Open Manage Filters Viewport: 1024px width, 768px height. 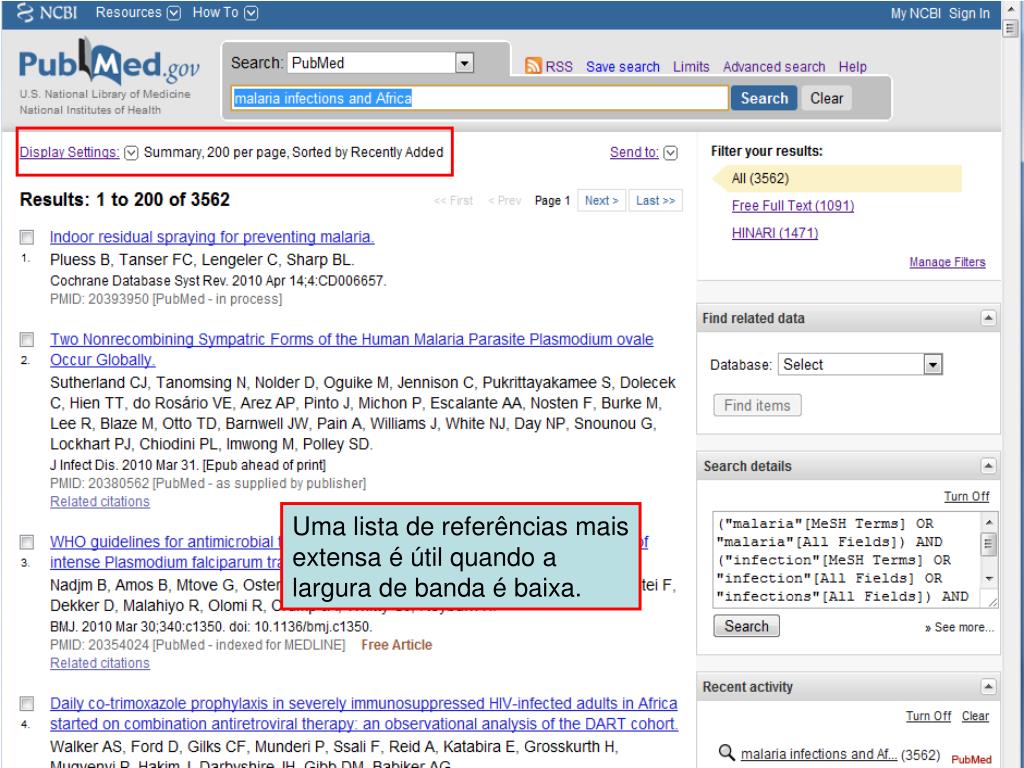click(x=947, y=262)
